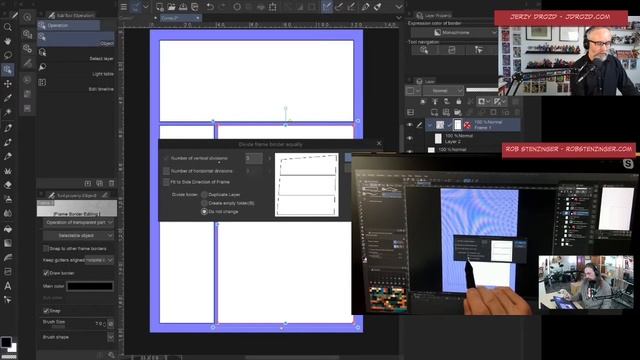Image resolution: width=640 pixels, height=360 pixels.
Task: Select the Select layer sub tool
Action: tap(76, 55)
